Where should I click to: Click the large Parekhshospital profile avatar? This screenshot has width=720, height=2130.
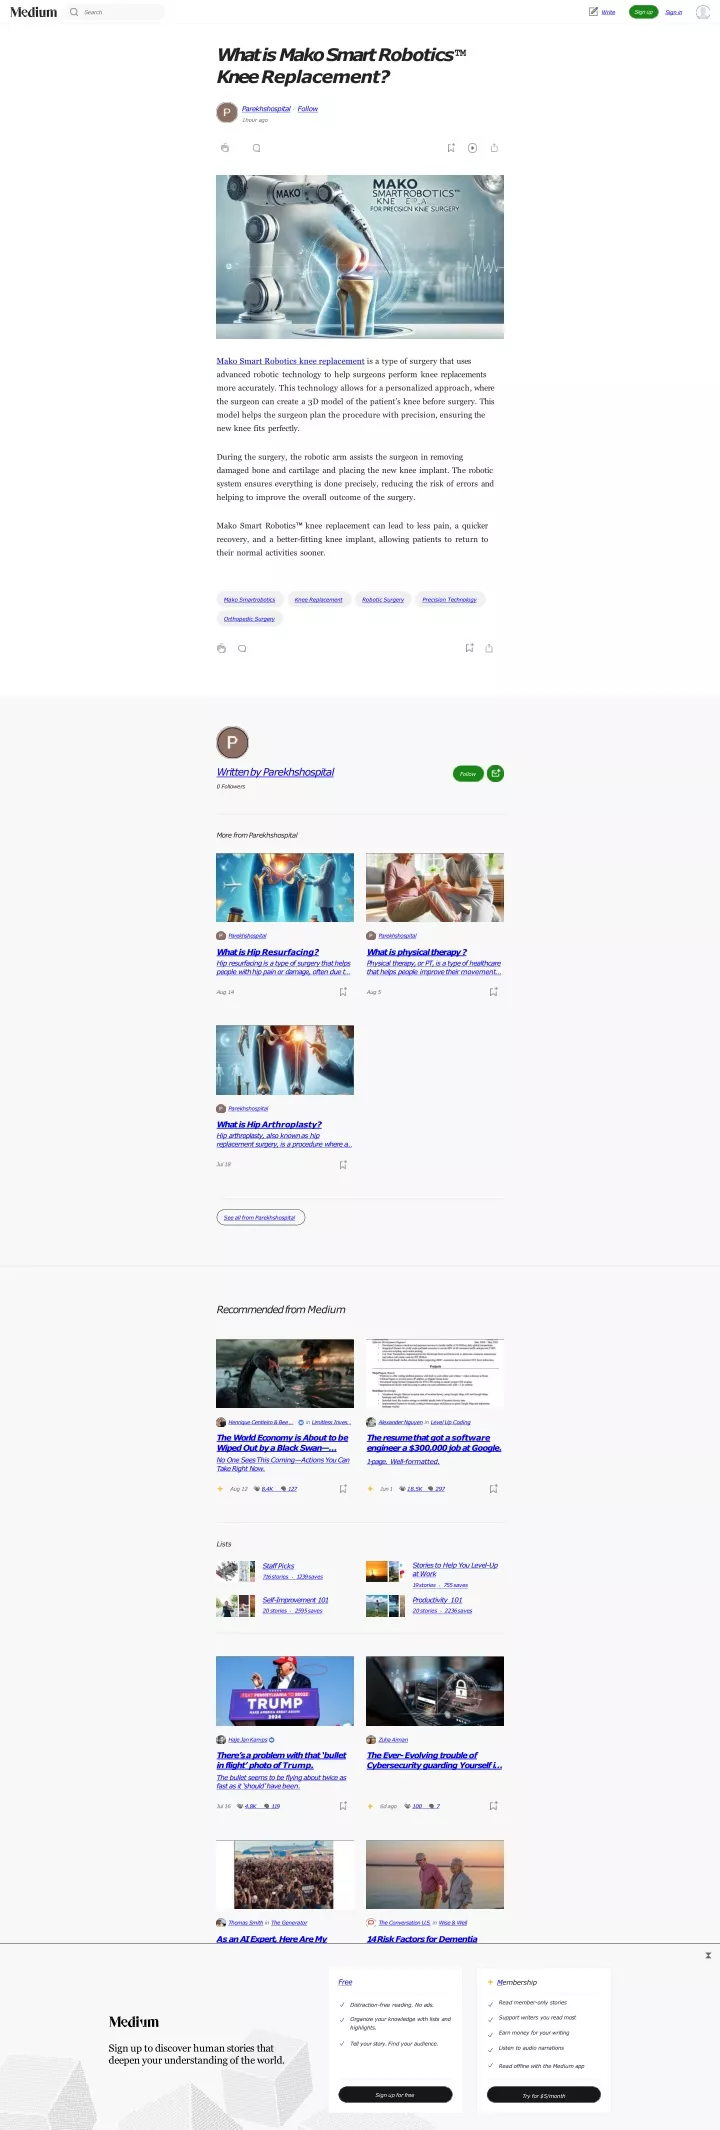232,742
